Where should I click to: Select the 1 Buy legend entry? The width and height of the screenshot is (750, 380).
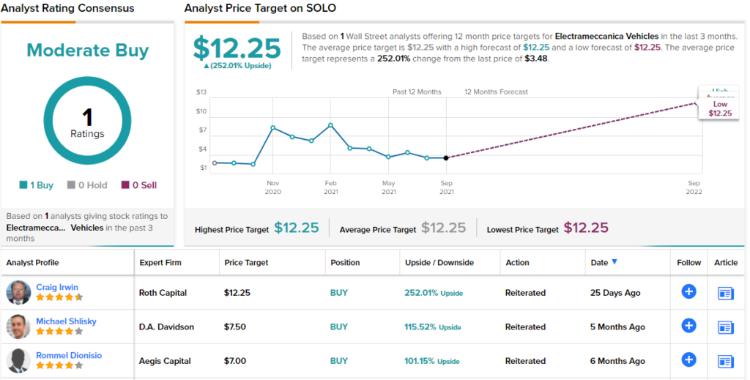tap(36, 185)
